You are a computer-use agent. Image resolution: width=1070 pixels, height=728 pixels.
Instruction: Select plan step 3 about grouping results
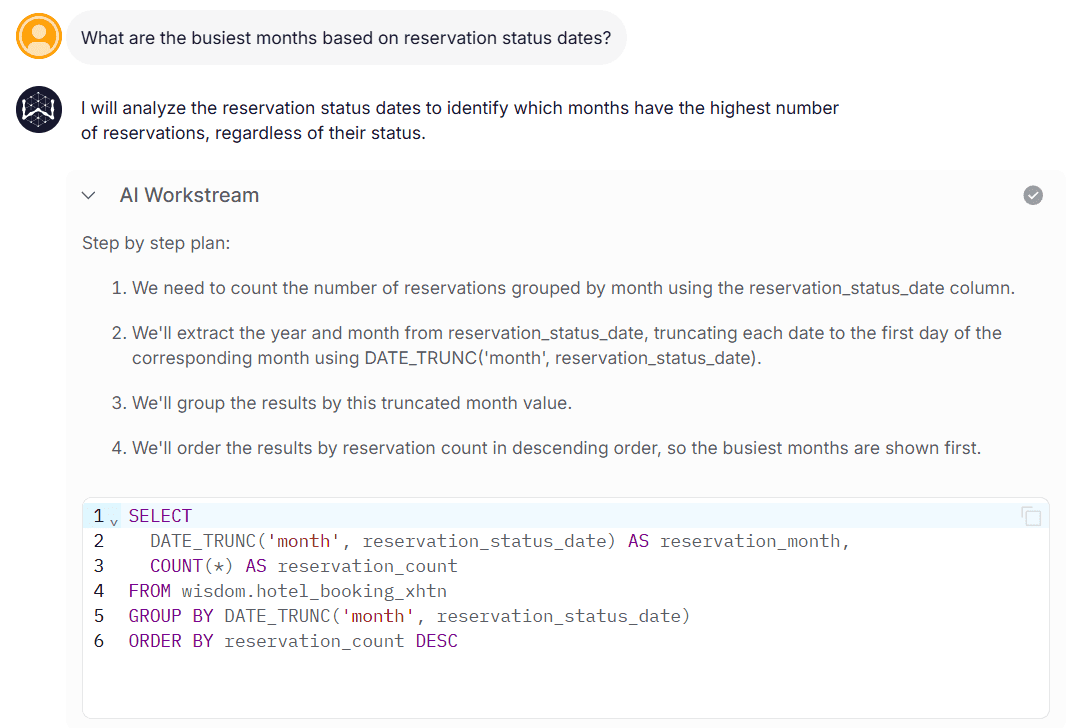[341, 403]
